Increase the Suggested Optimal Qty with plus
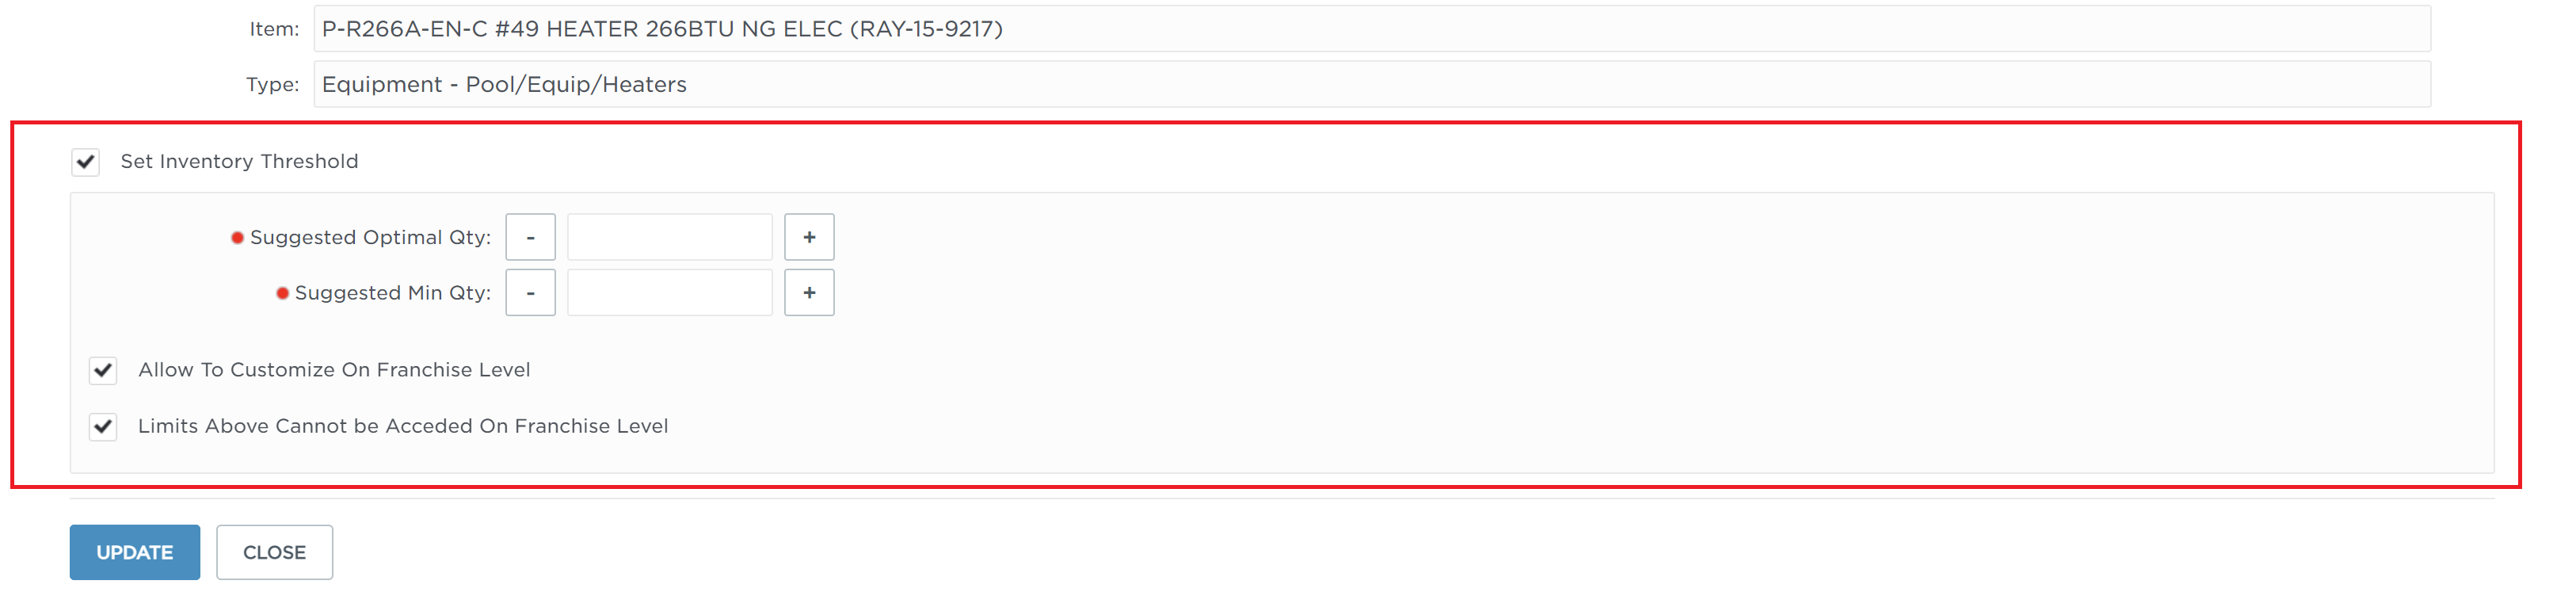The width and height of the screenshot is (2576, 592). pyautogui.click(x=809, y=237)
